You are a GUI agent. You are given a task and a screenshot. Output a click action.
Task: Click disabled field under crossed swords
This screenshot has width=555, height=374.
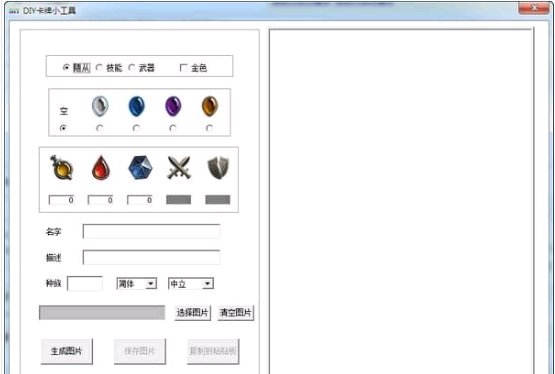coord(179,200)
